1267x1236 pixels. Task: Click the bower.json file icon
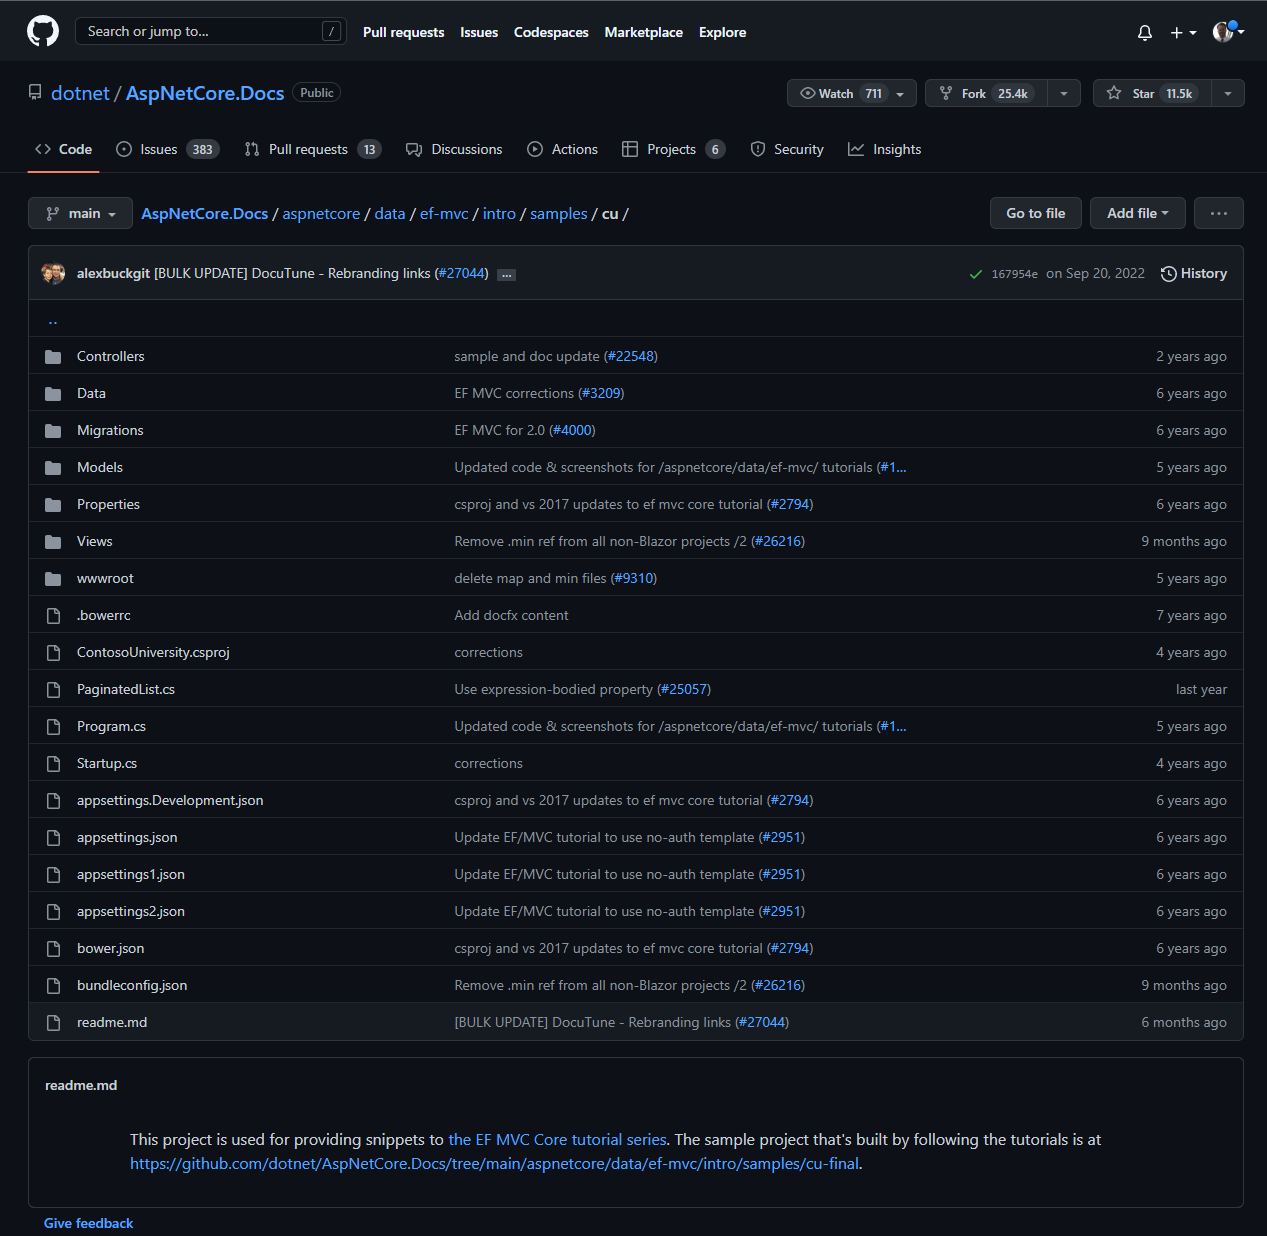[x=53, y=949]
